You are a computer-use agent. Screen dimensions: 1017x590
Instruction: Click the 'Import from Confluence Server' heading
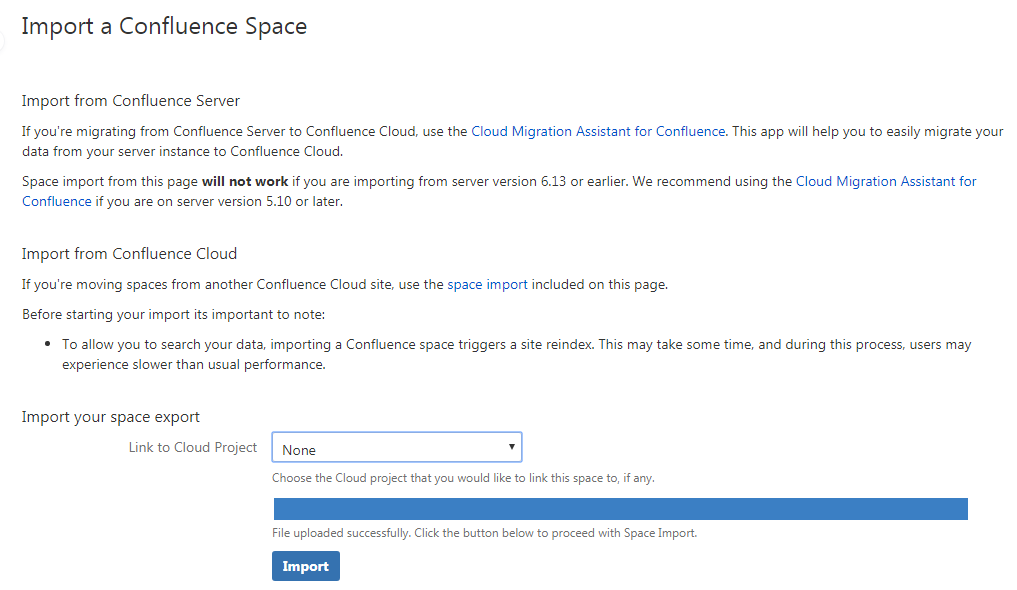[131, 101]
